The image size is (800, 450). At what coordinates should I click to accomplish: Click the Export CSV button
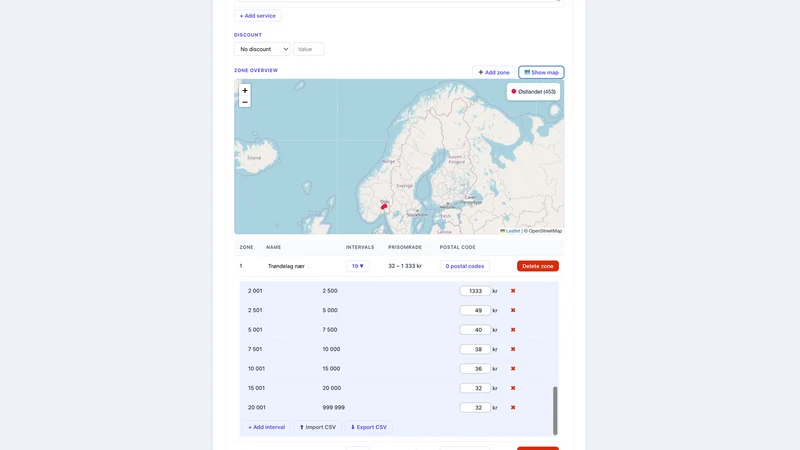[368, 427]
